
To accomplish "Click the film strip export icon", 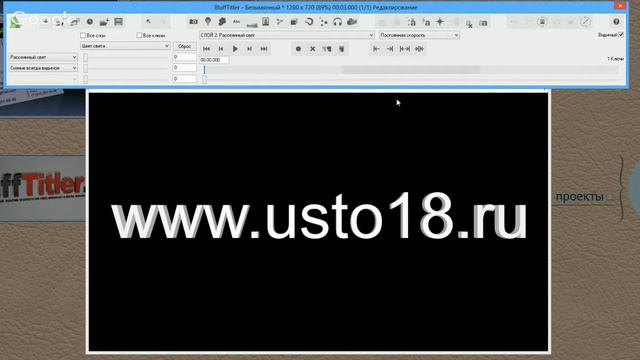I will point(118,22).
